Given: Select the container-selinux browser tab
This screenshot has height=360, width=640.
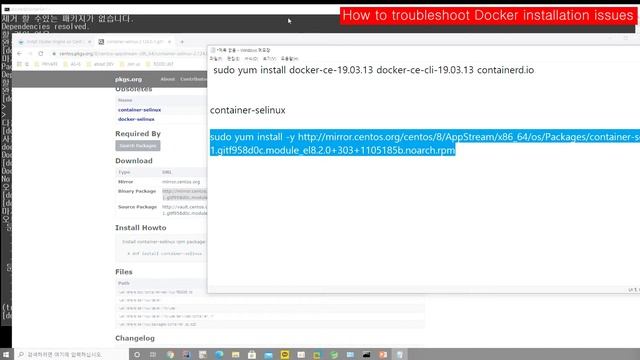Looking at the screenshot, I should point(135,42).
